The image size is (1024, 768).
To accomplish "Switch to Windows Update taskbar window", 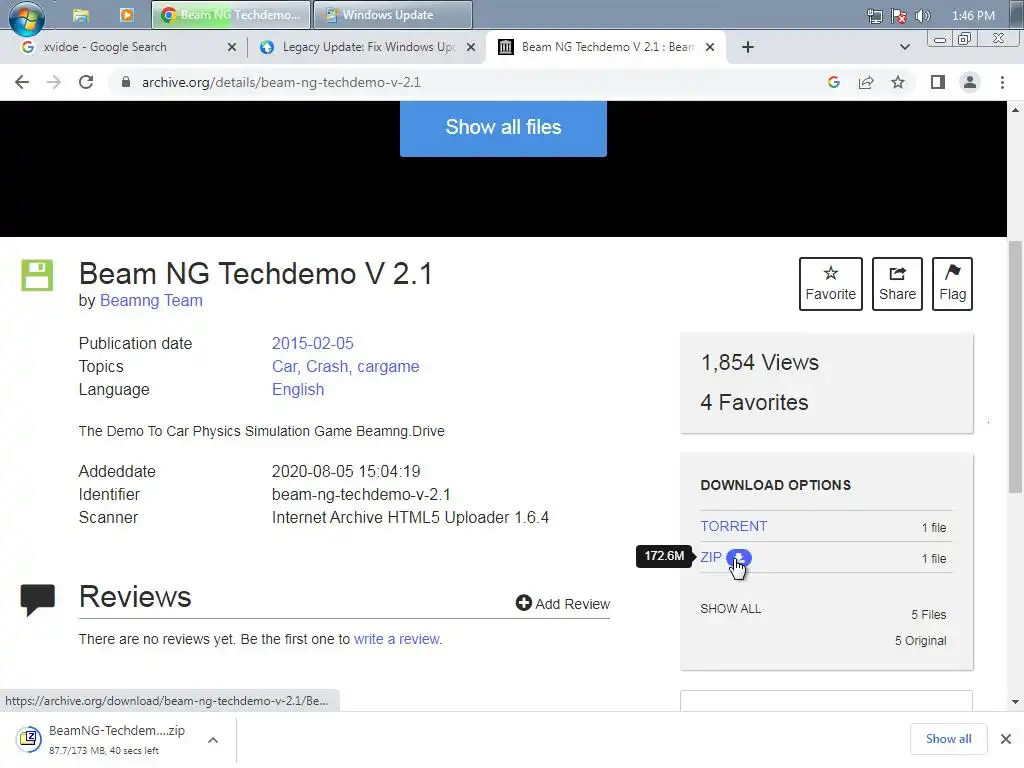I will point(392,14).
